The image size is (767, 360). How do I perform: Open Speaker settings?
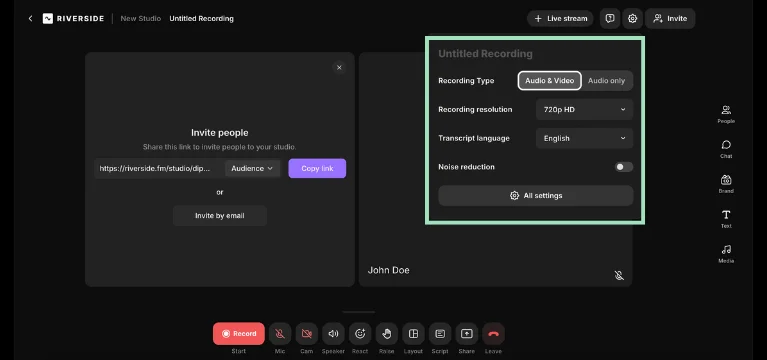coord(333,334)
